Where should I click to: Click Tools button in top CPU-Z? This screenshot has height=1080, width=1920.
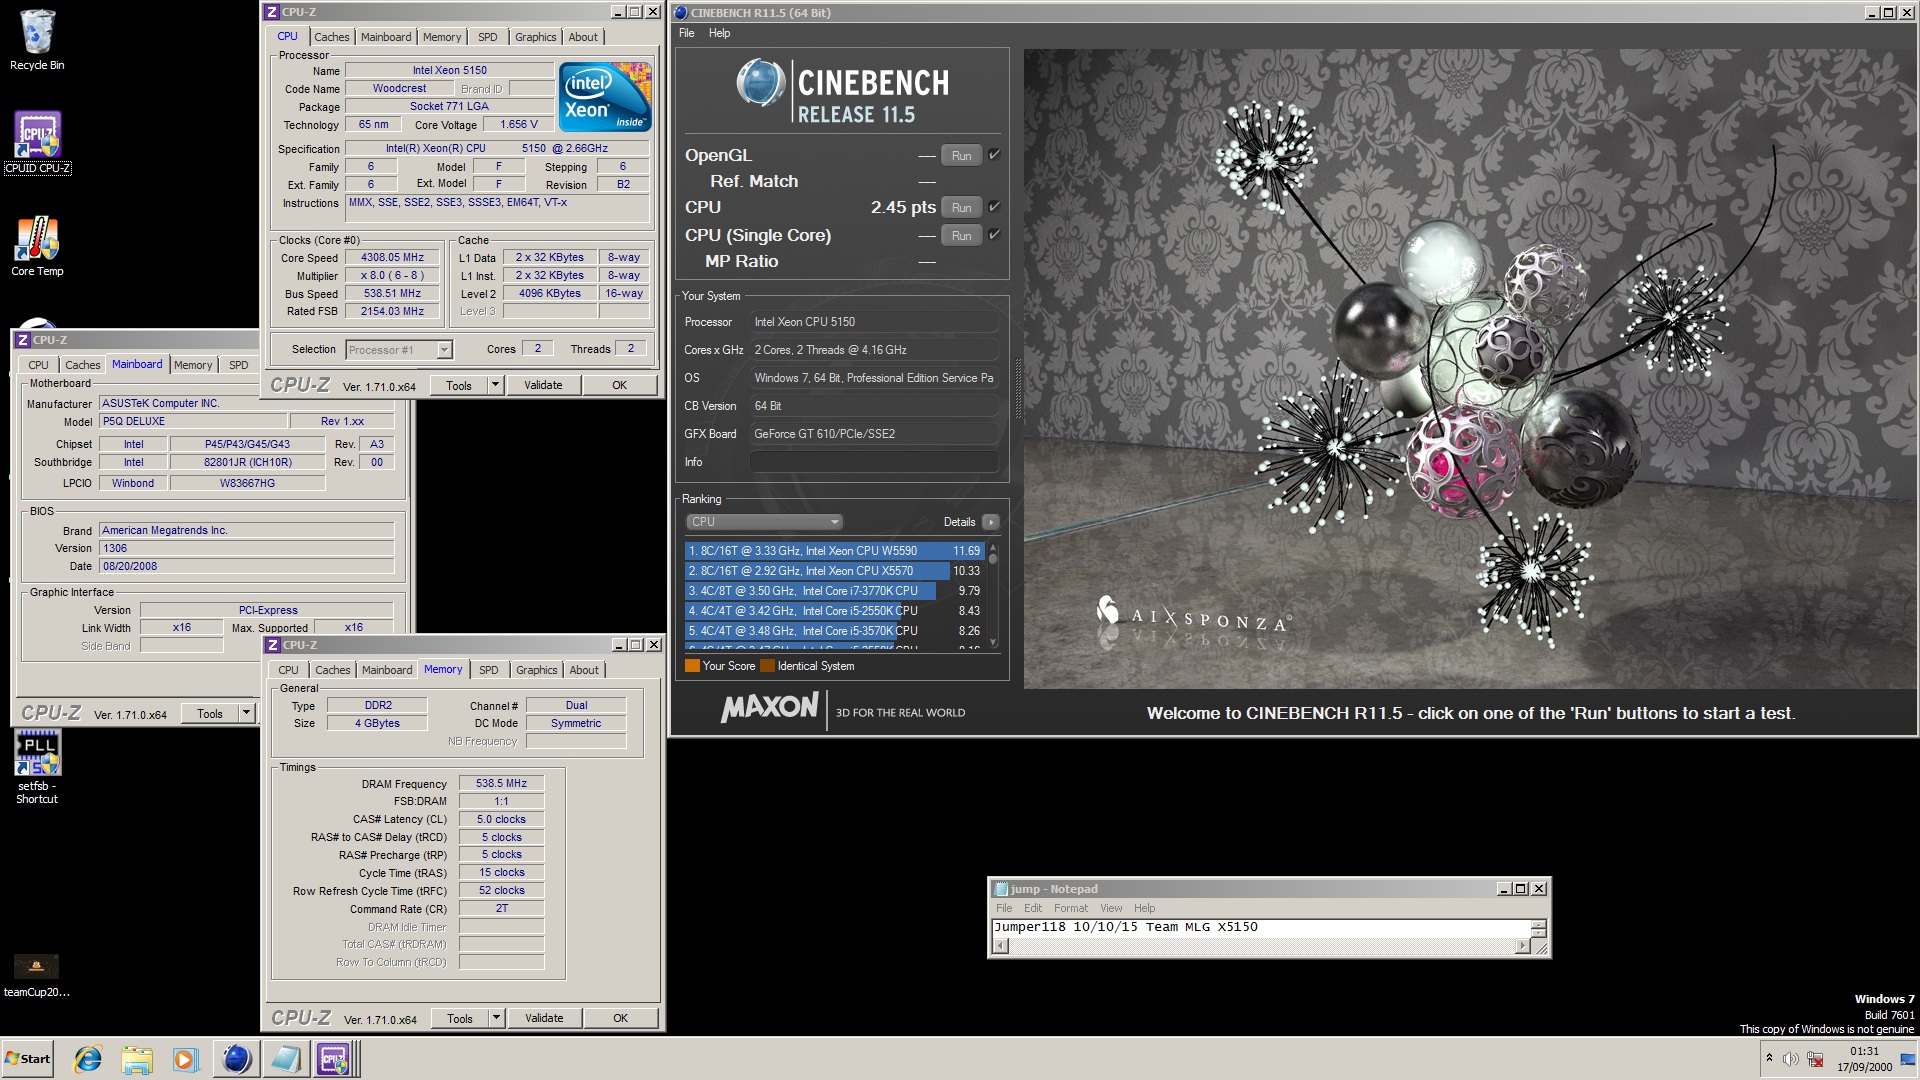coord(459,385)
